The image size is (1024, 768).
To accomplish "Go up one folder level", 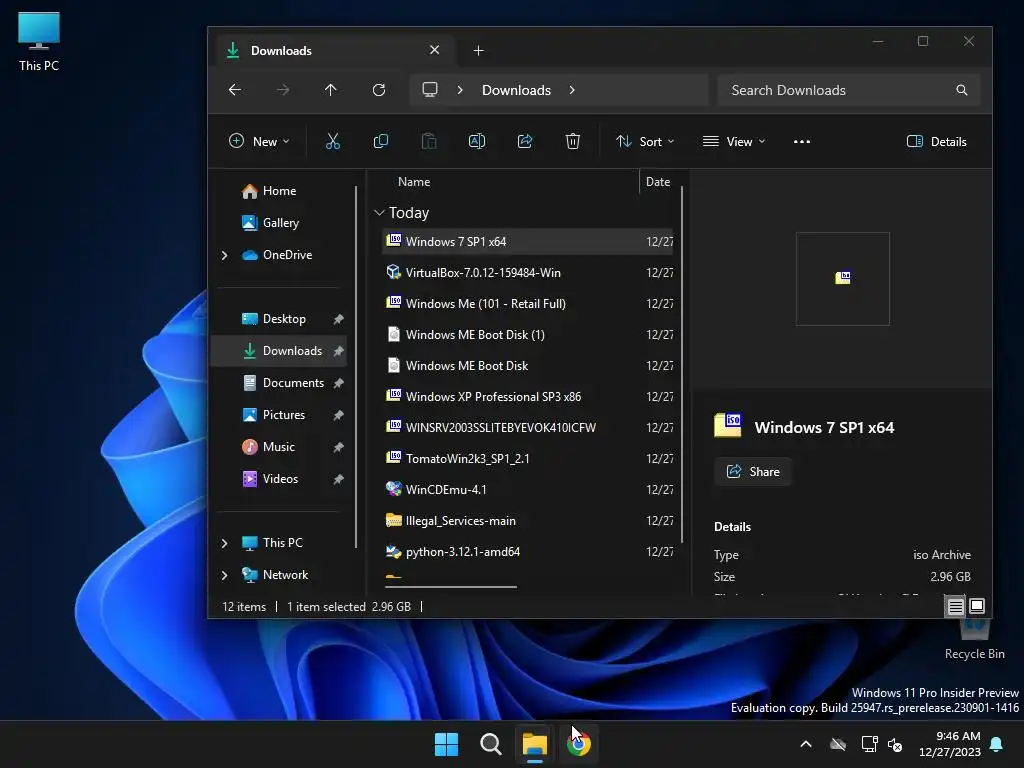I will (330, 90).
